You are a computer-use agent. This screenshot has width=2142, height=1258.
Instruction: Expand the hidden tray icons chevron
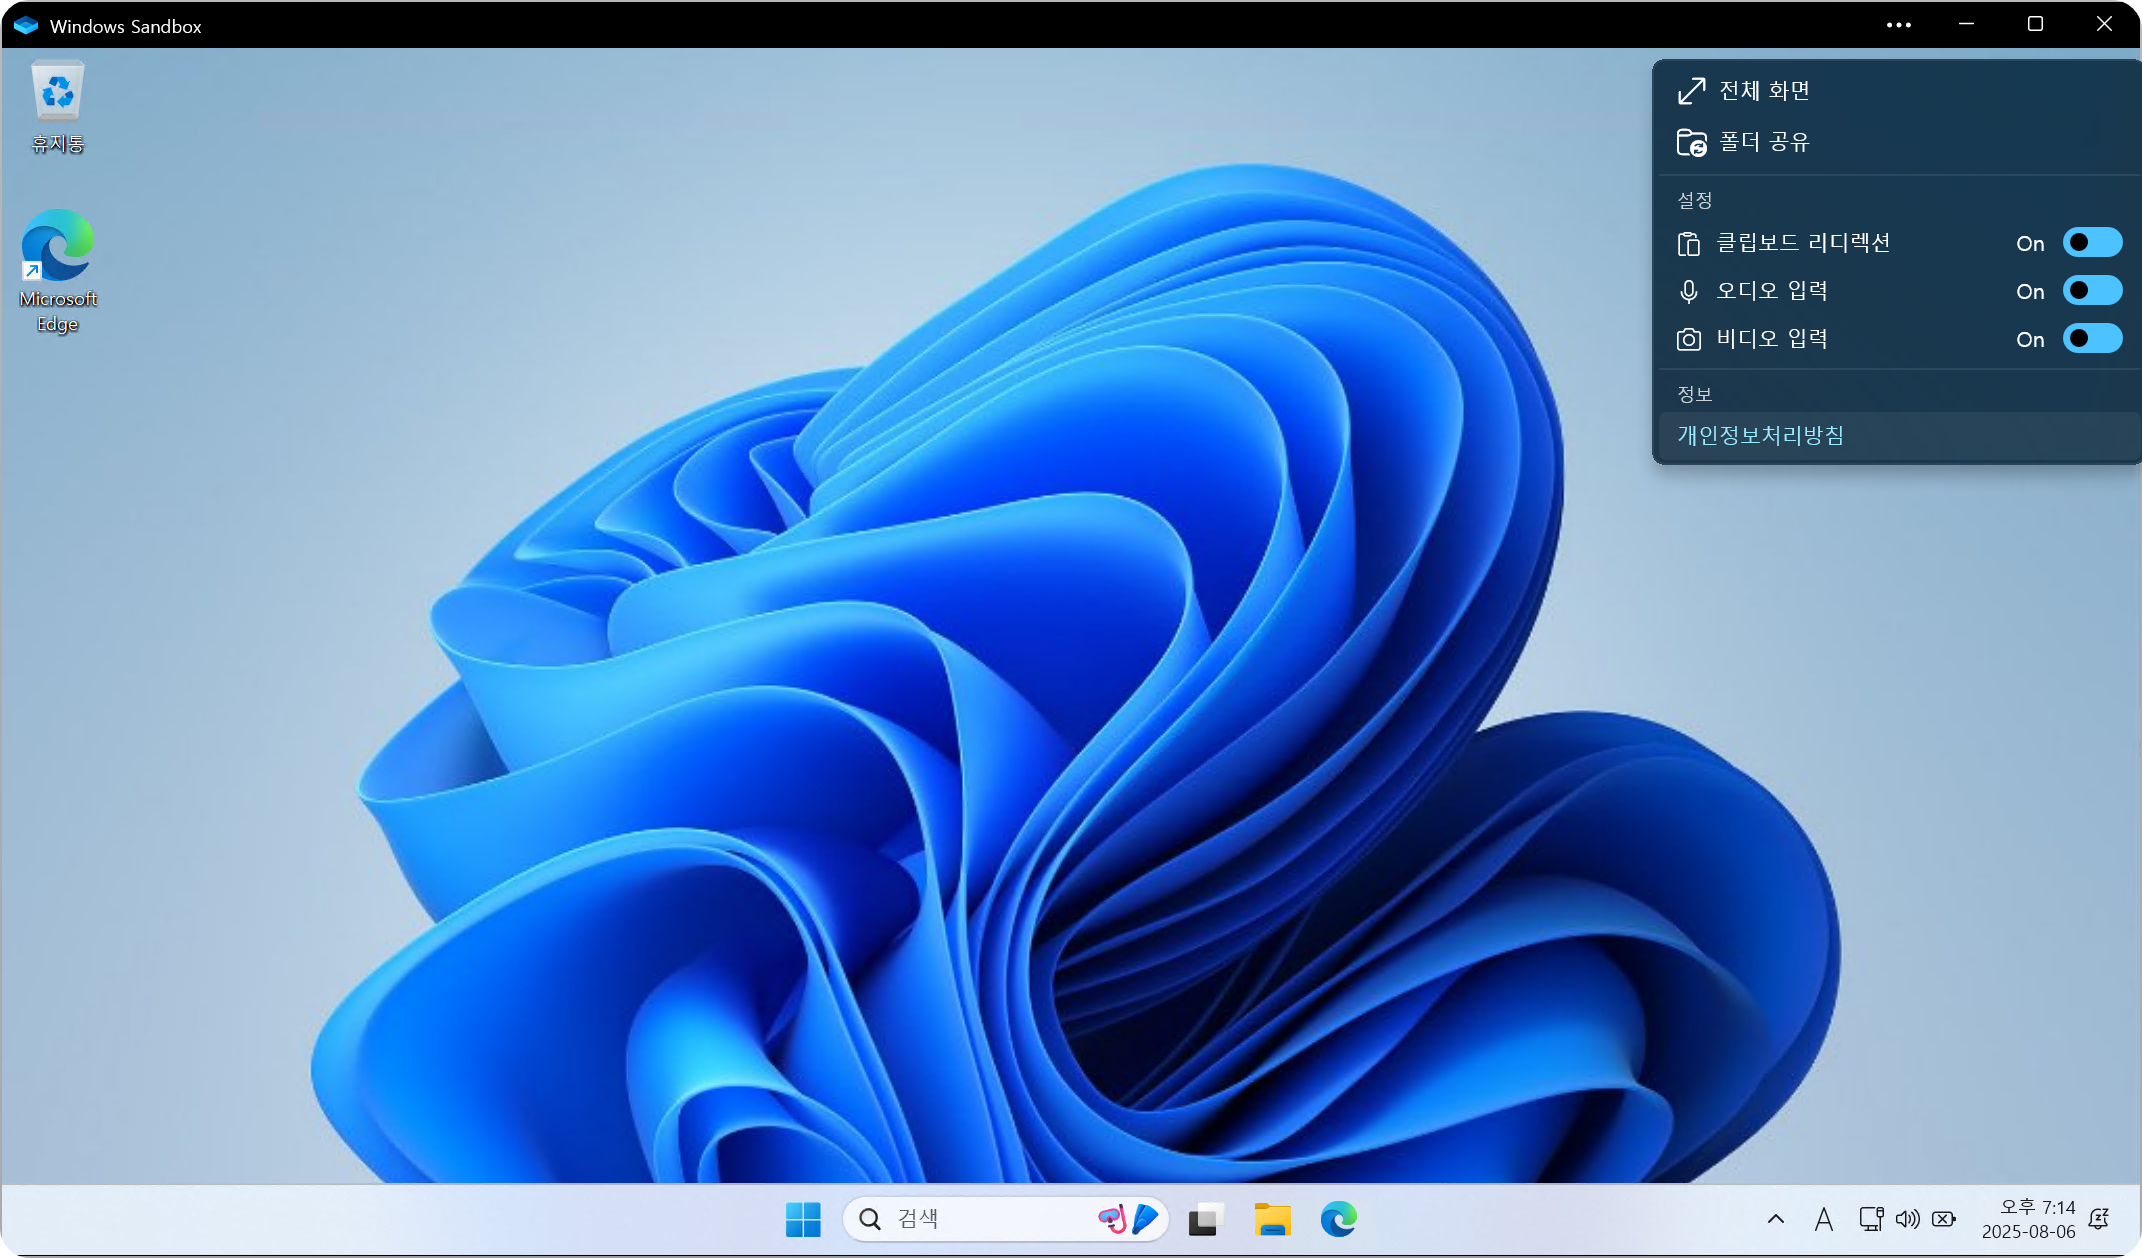1776,1219
